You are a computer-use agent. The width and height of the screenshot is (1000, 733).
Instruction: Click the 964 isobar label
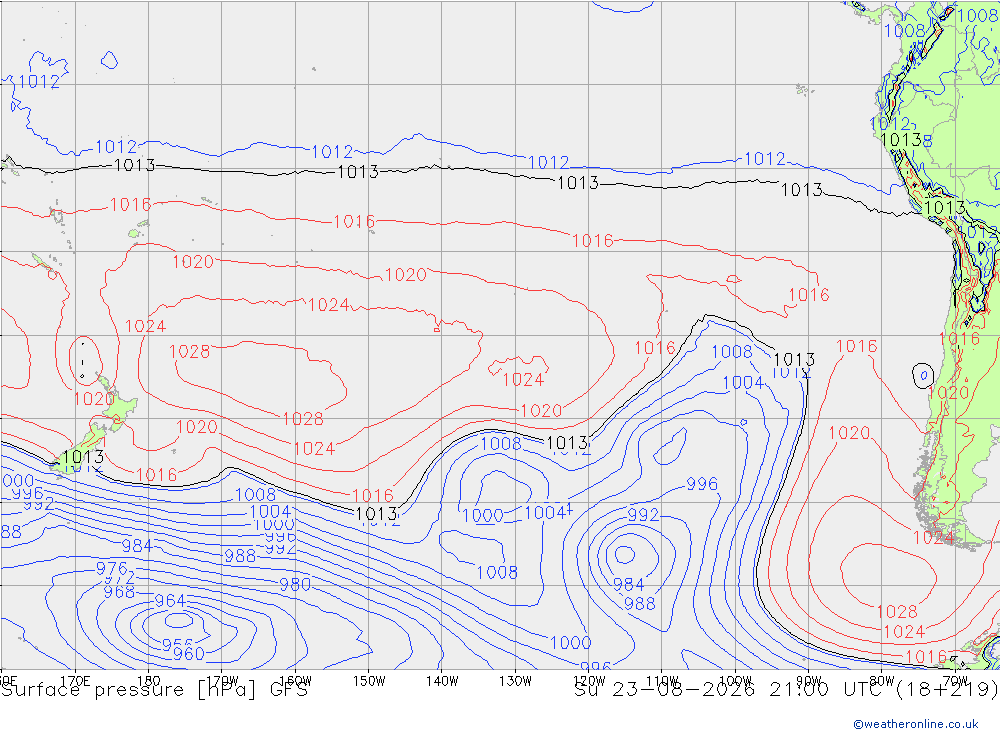170,601
